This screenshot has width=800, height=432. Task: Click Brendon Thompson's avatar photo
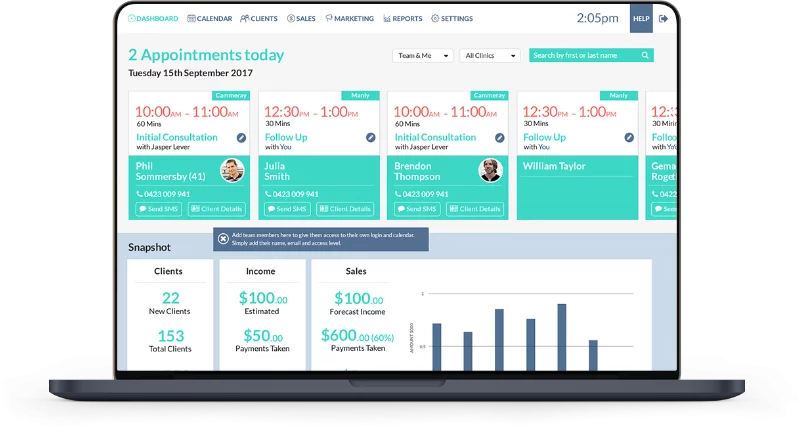point(490,170)
